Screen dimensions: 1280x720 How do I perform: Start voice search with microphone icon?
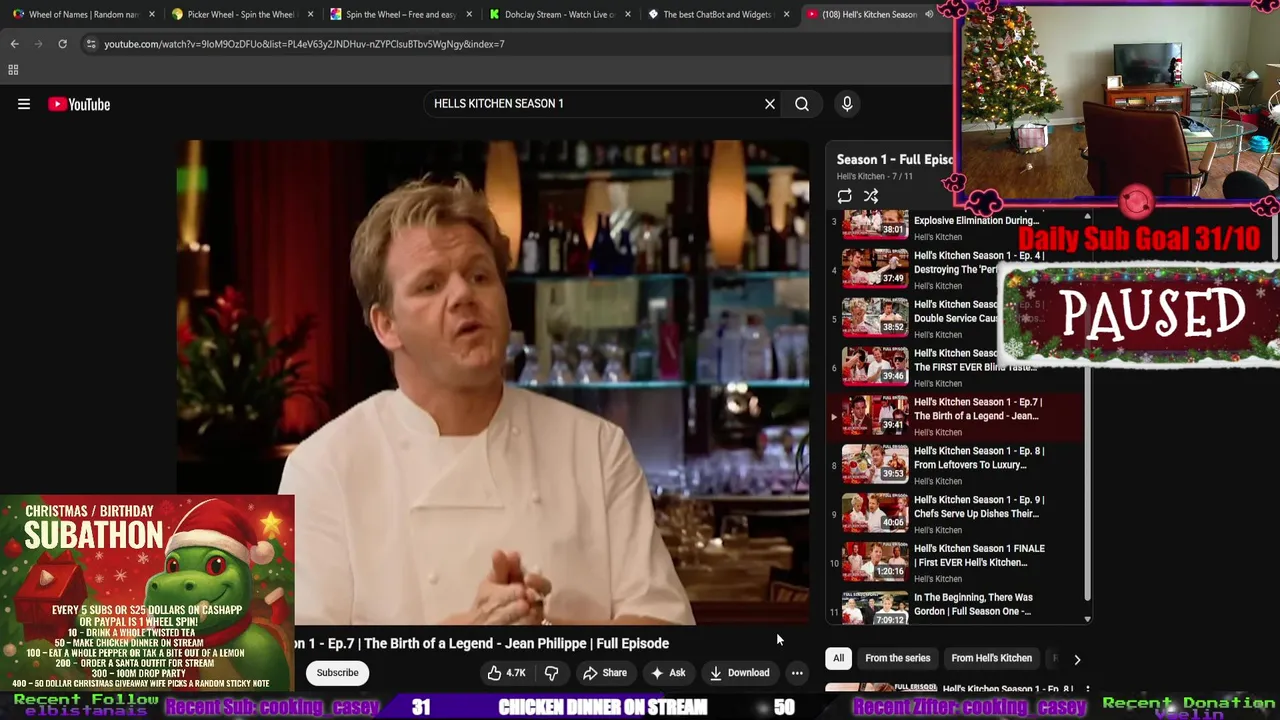pyautogui.click(x=847, y=104)
